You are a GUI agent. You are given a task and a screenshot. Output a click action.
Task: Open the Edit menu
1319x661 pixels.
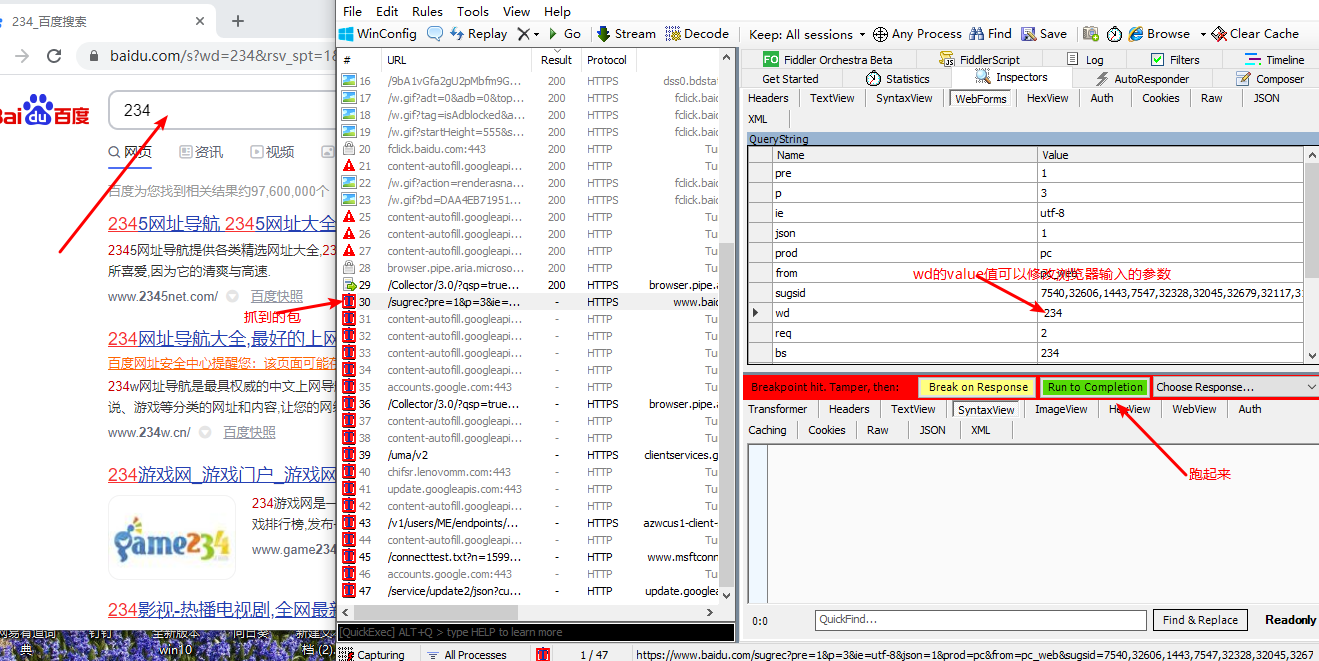387,11
